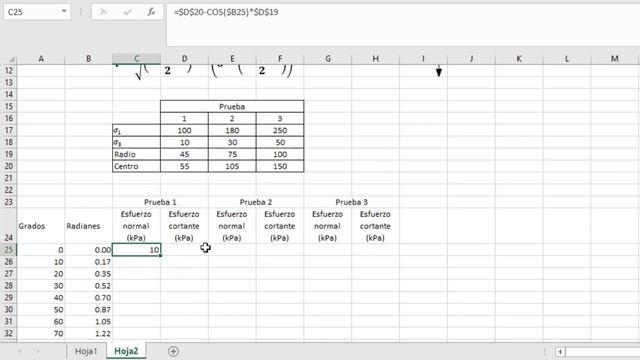Click previous sheet navigation arrow
Viewport: 640px width, 360px height.
[19, 351]
